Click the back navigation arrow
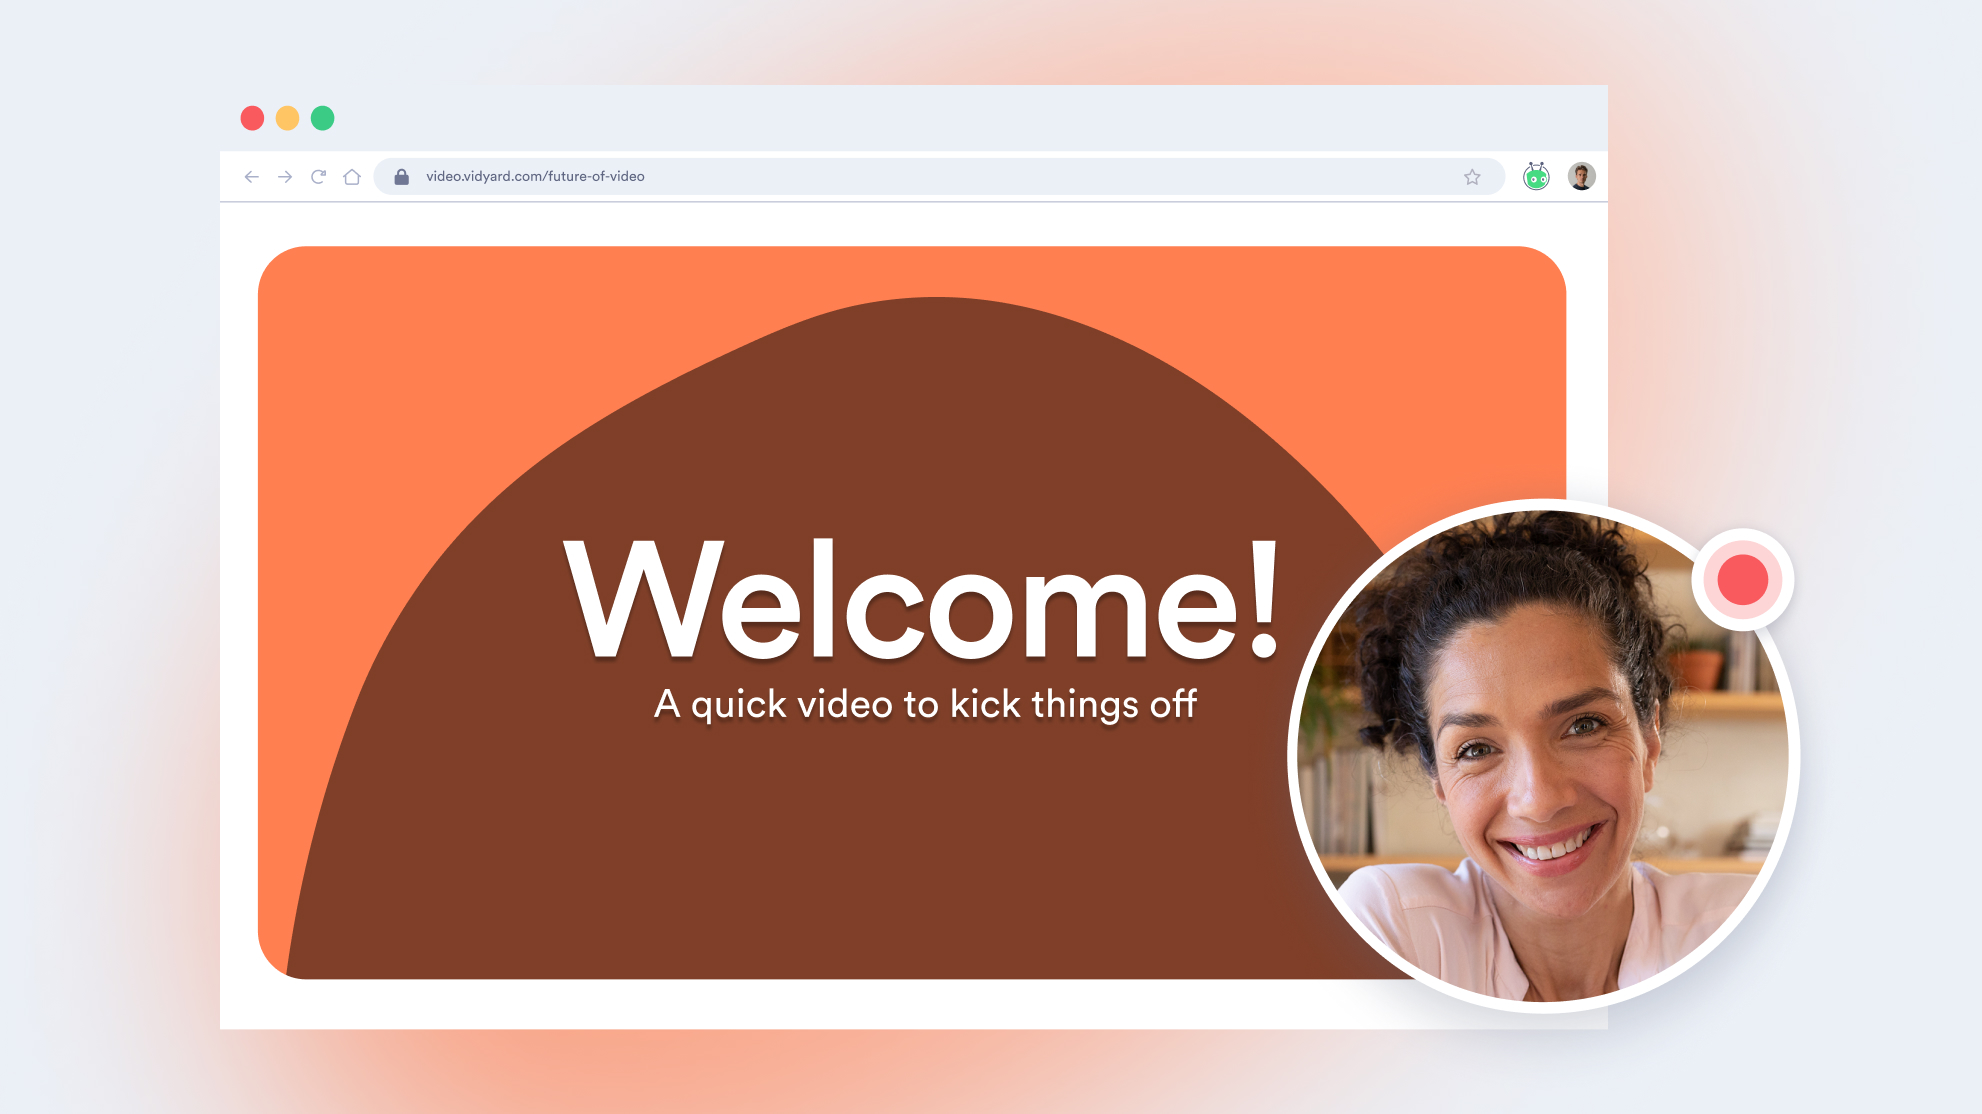The width and height of the screenshot is (1982, 1114). coord(251,177)
